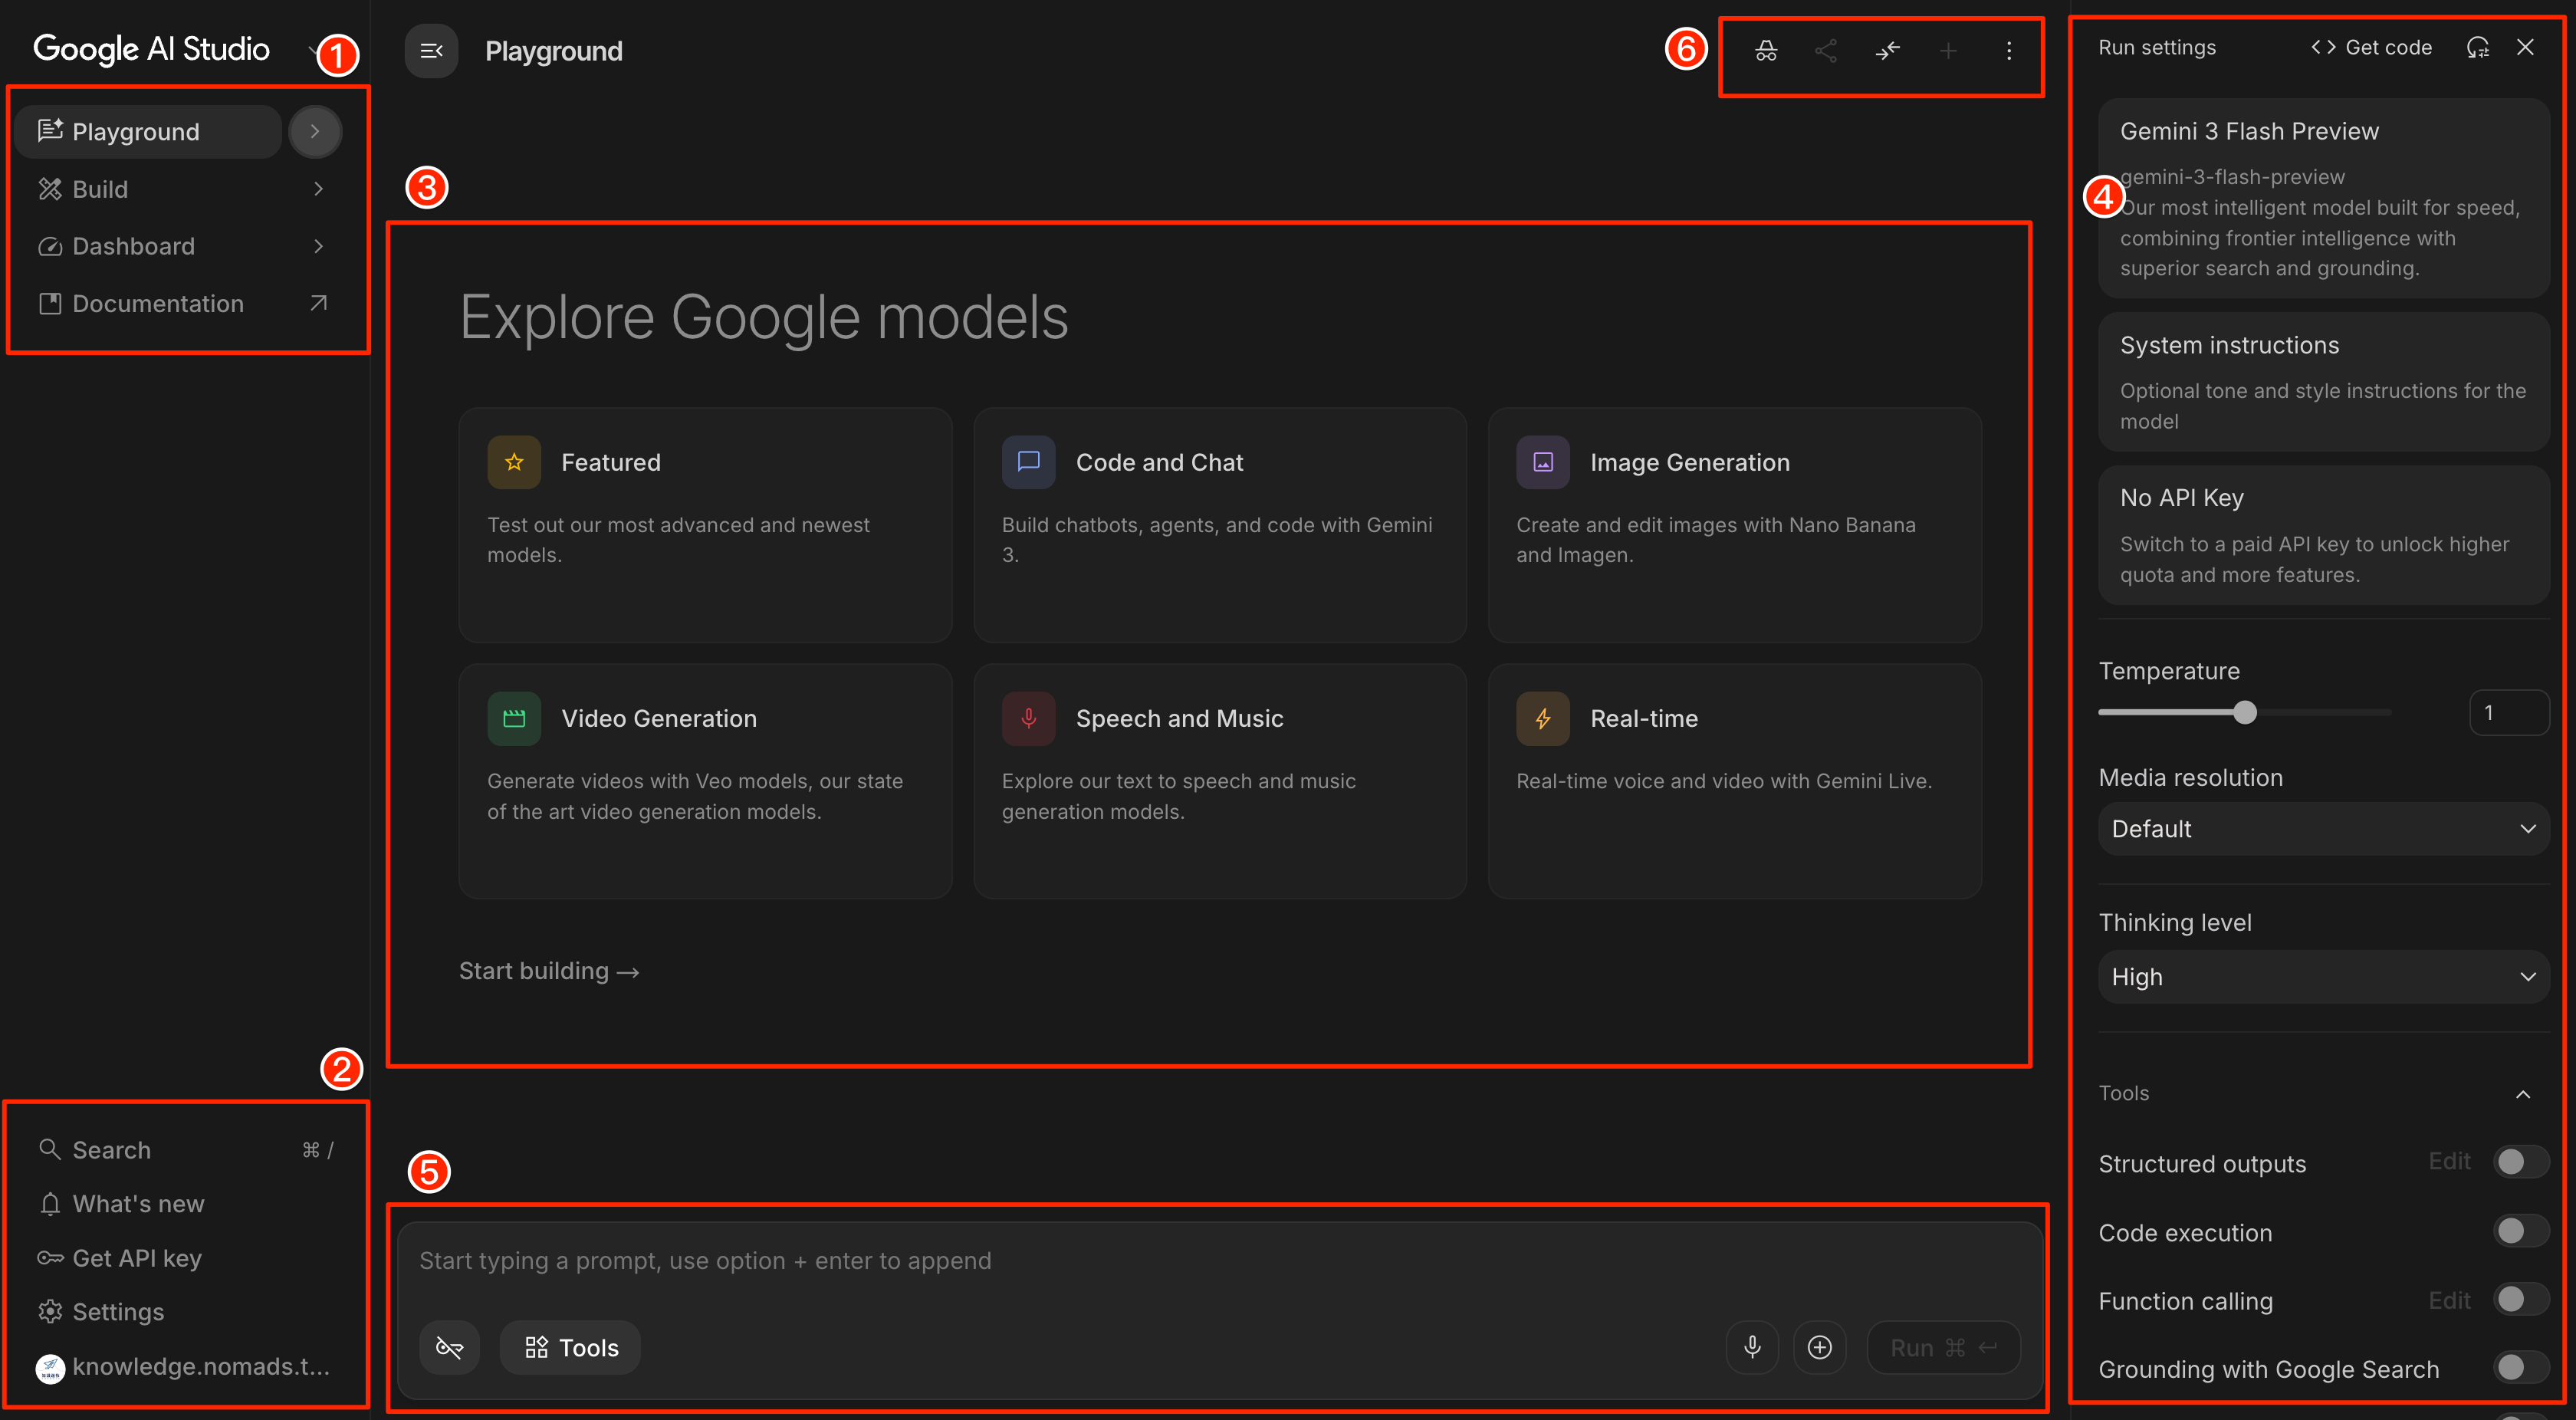The height and width of the screenshot is (1420, 2576).
Task: Open the Media resolution Default dropdown
Action: pos(2322,829)
